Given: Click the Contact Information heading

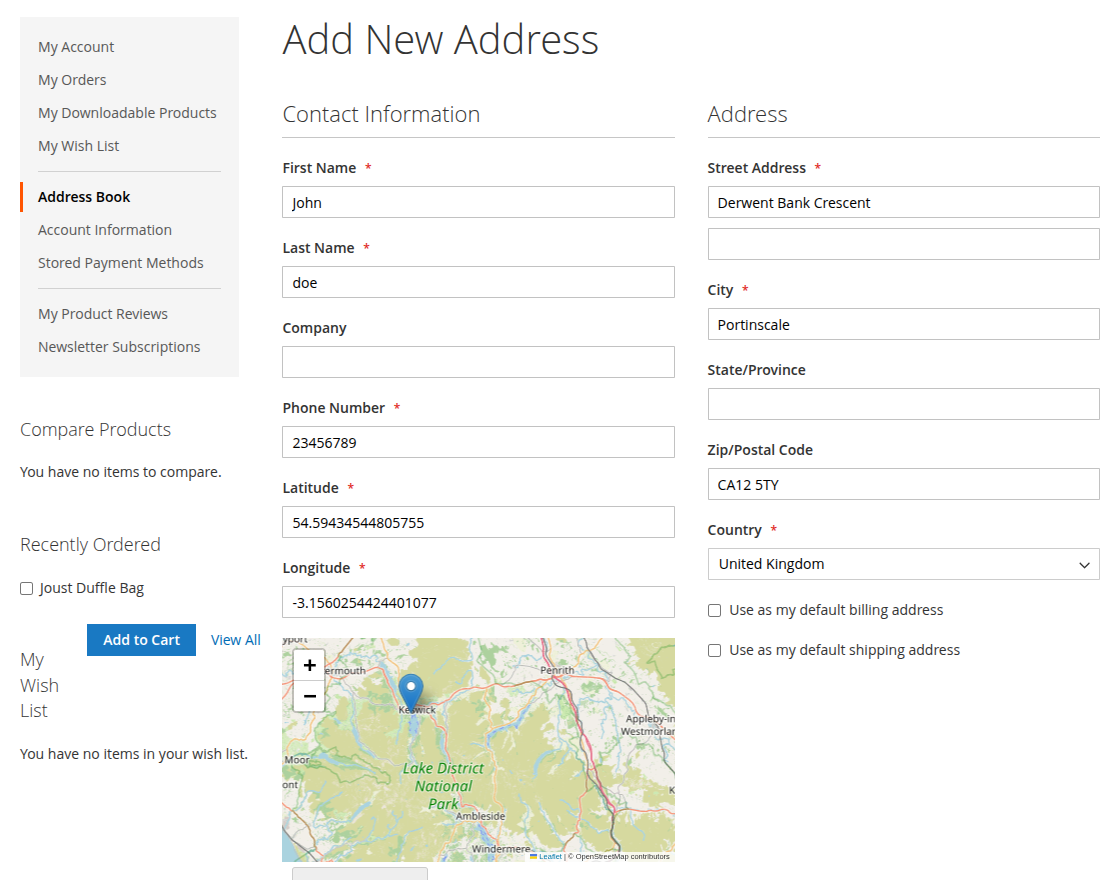Looking at the screenshot, I should (x=381, y=114).
